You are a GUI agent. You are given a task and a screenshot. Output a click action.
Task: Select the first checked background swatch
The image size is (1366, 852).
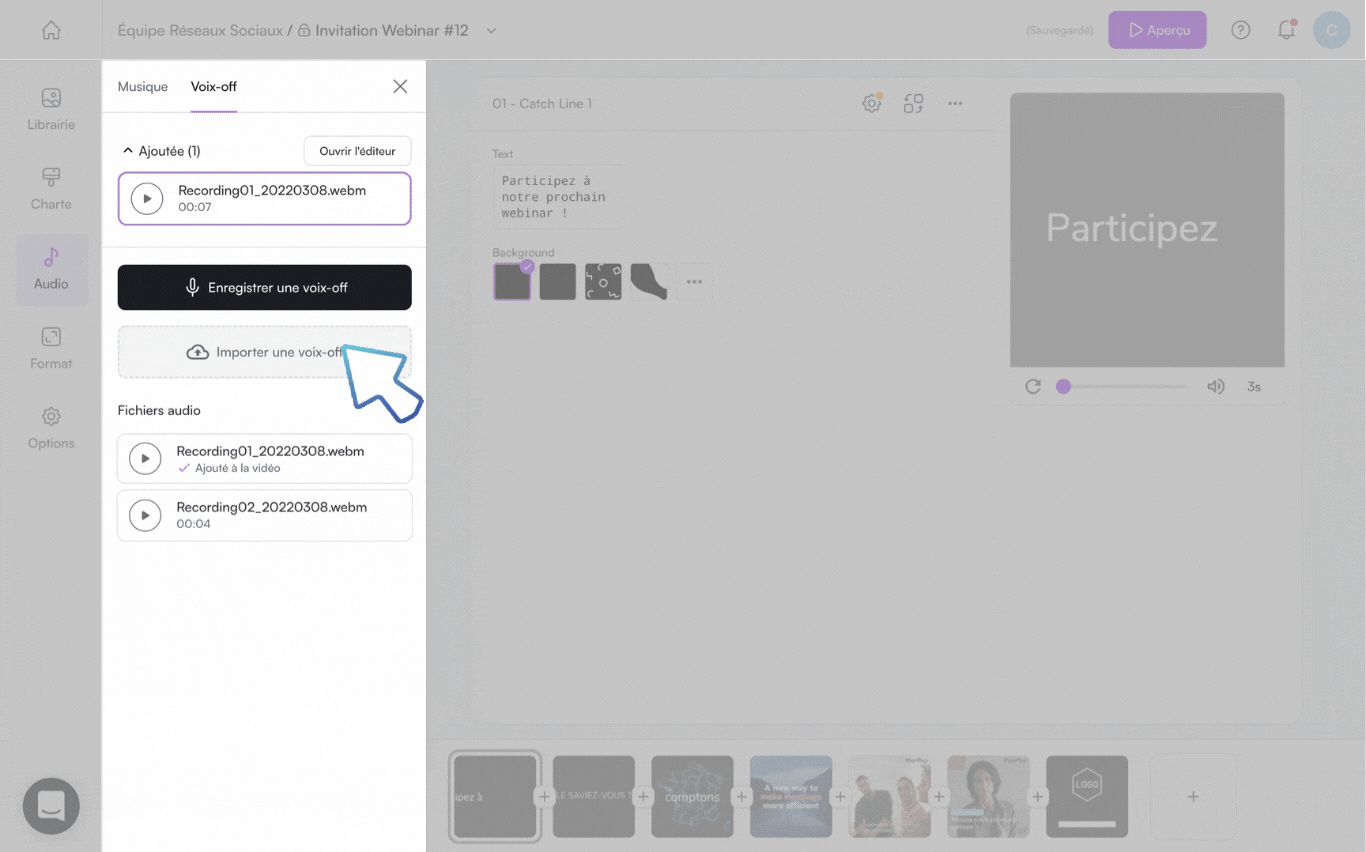pos(512,281)
